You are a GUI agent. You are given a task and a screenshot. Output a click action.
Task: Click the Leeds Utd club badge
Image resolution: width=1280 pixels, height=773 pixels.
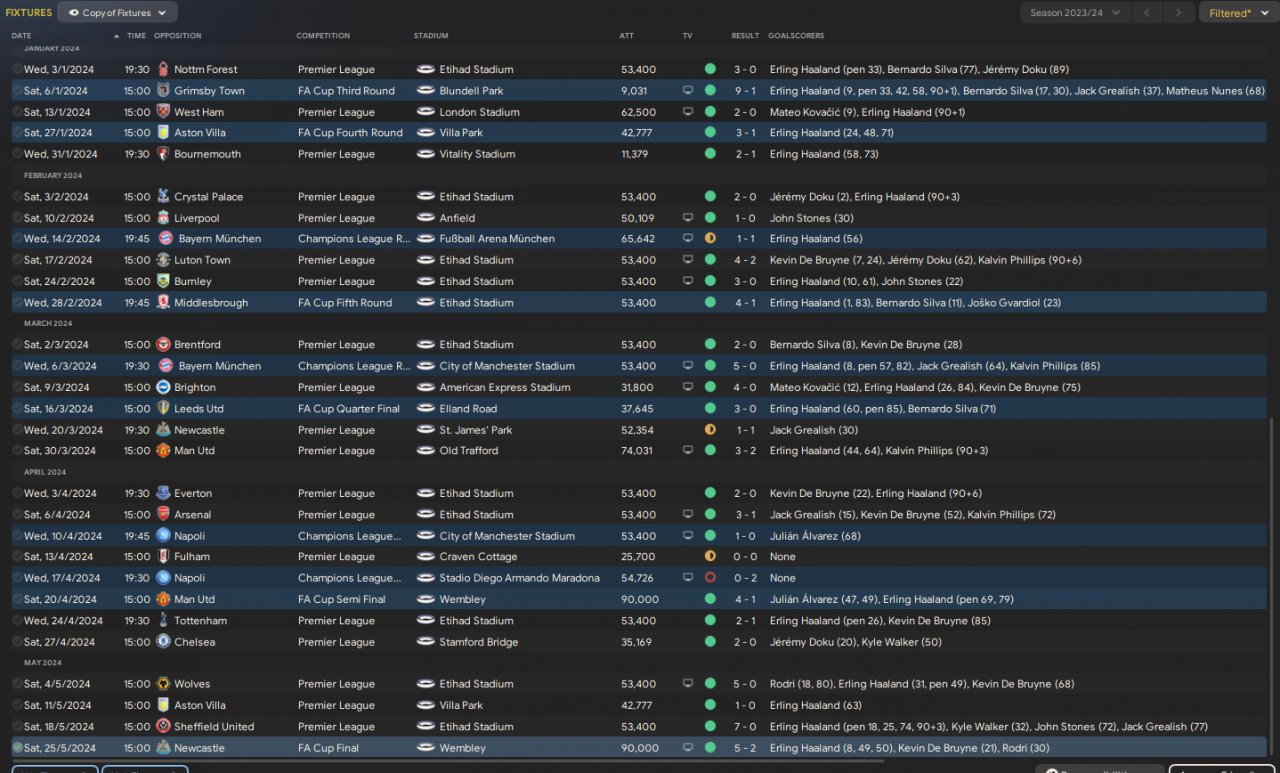click(x=163, y=409)
